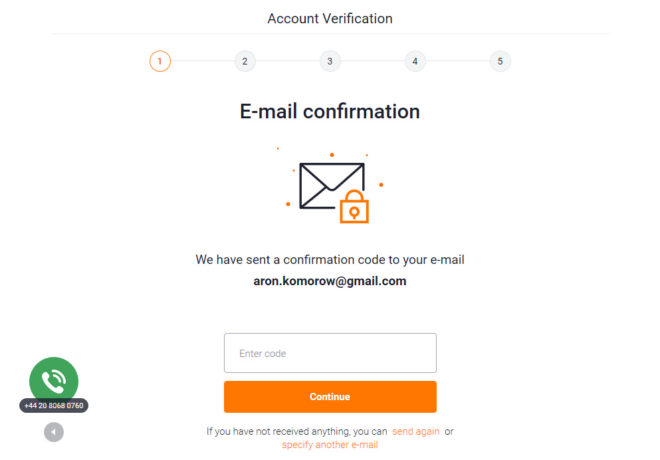Select step 4 in verification stepper
660x460 pixels.
pyautogui.click(x=415, y=61)
